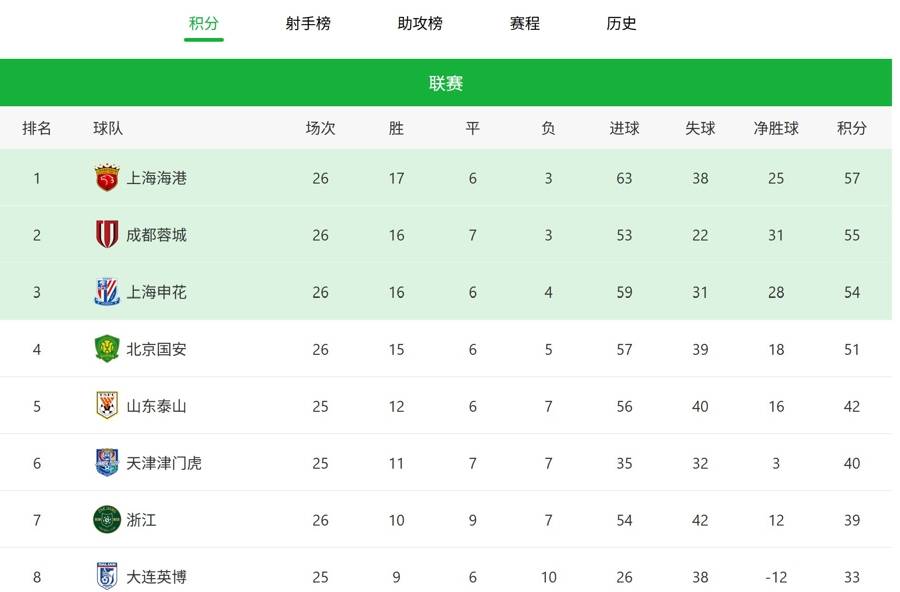Click the green 联赛 league header bar
Image resolution: width=900 pixels, height=592 pixels.
[x=446, y=83]
